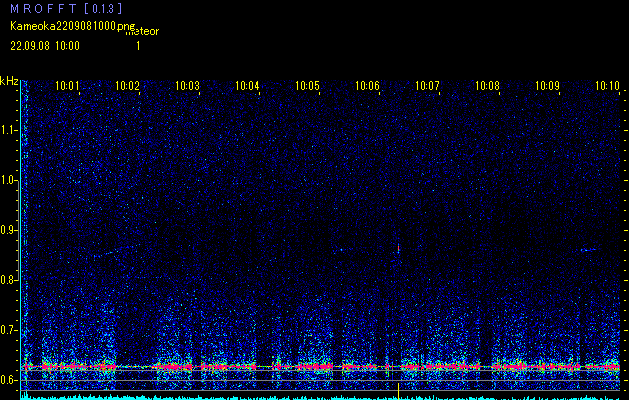Click the faint echo streak before 10:10
Viewport: 629px width, 400px height.
pyautogui.click(x=588, y=250)
